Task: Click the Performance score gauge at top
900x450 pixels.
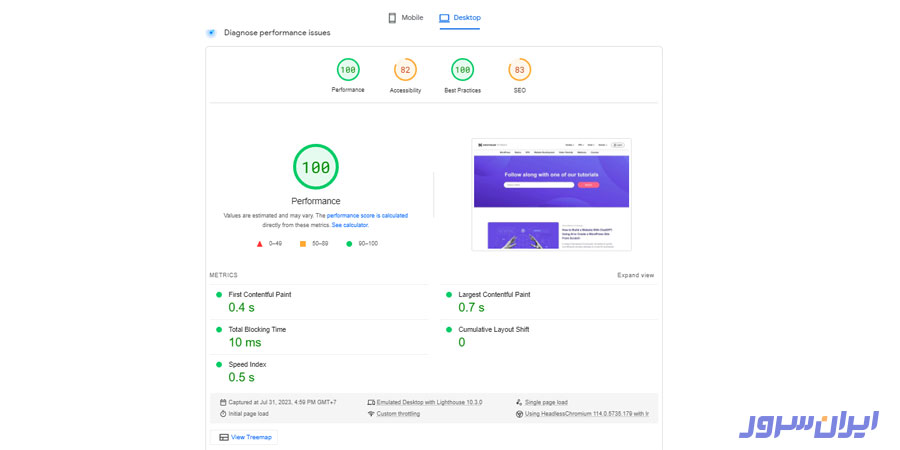Action: coord(348,70)
